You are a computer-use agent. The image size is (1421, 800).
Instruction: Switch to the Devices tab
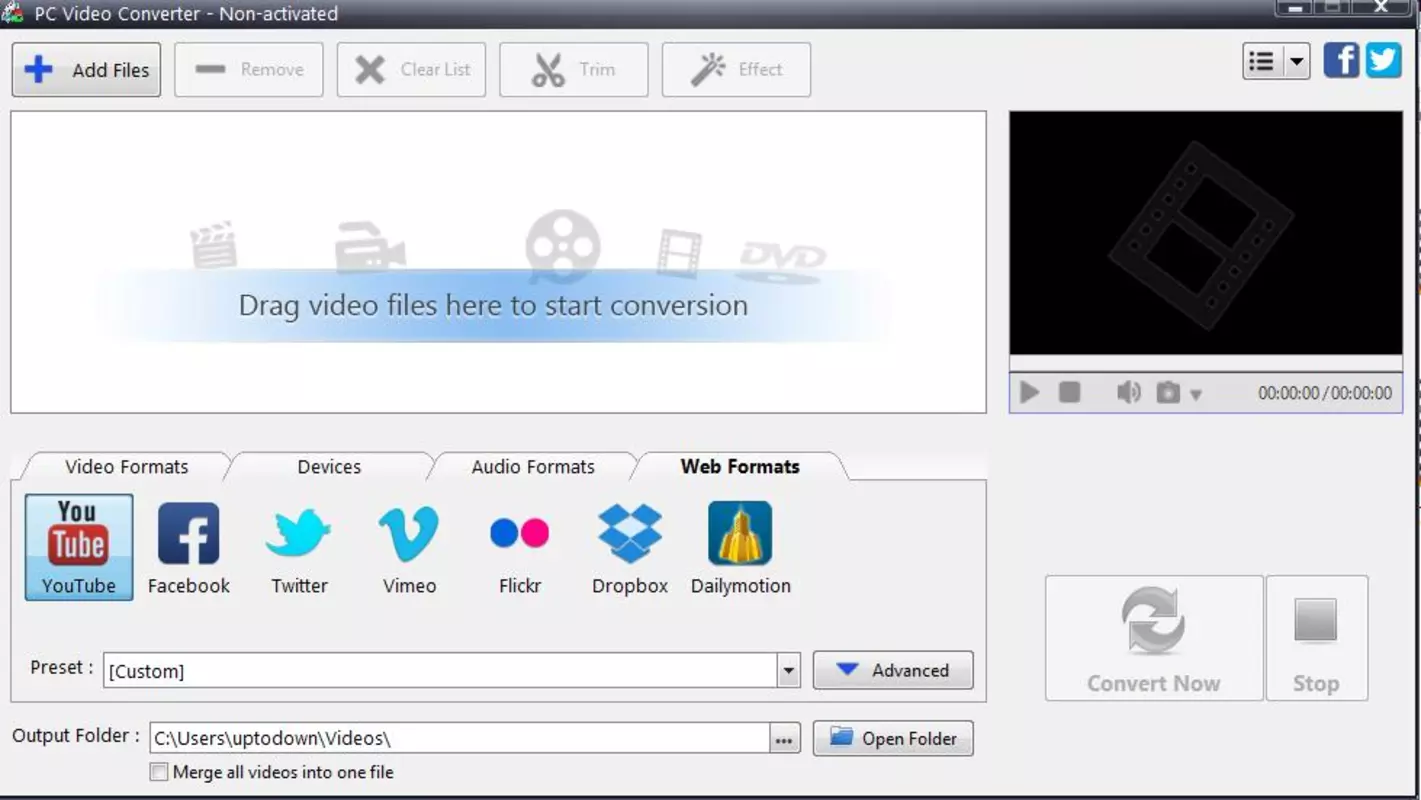click(x=329, y=467)
